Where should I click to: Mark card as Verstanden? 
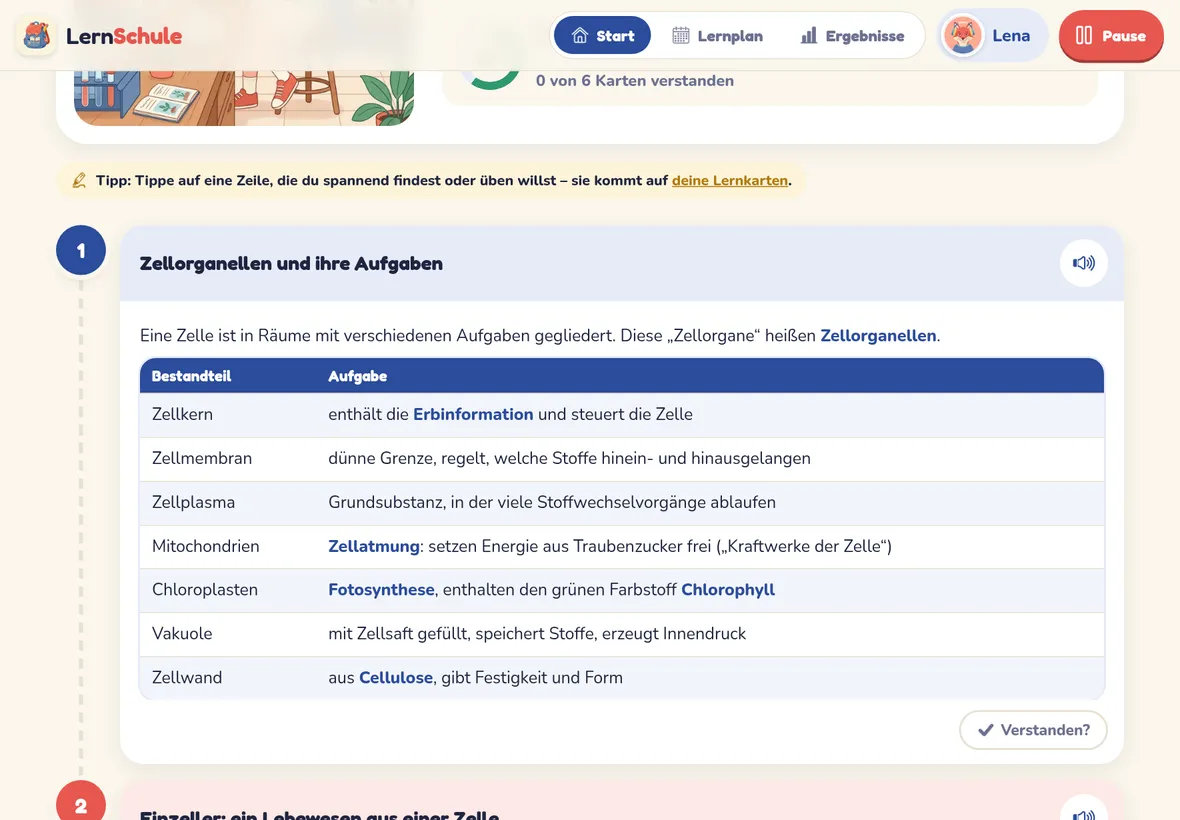coord(1032,730)
